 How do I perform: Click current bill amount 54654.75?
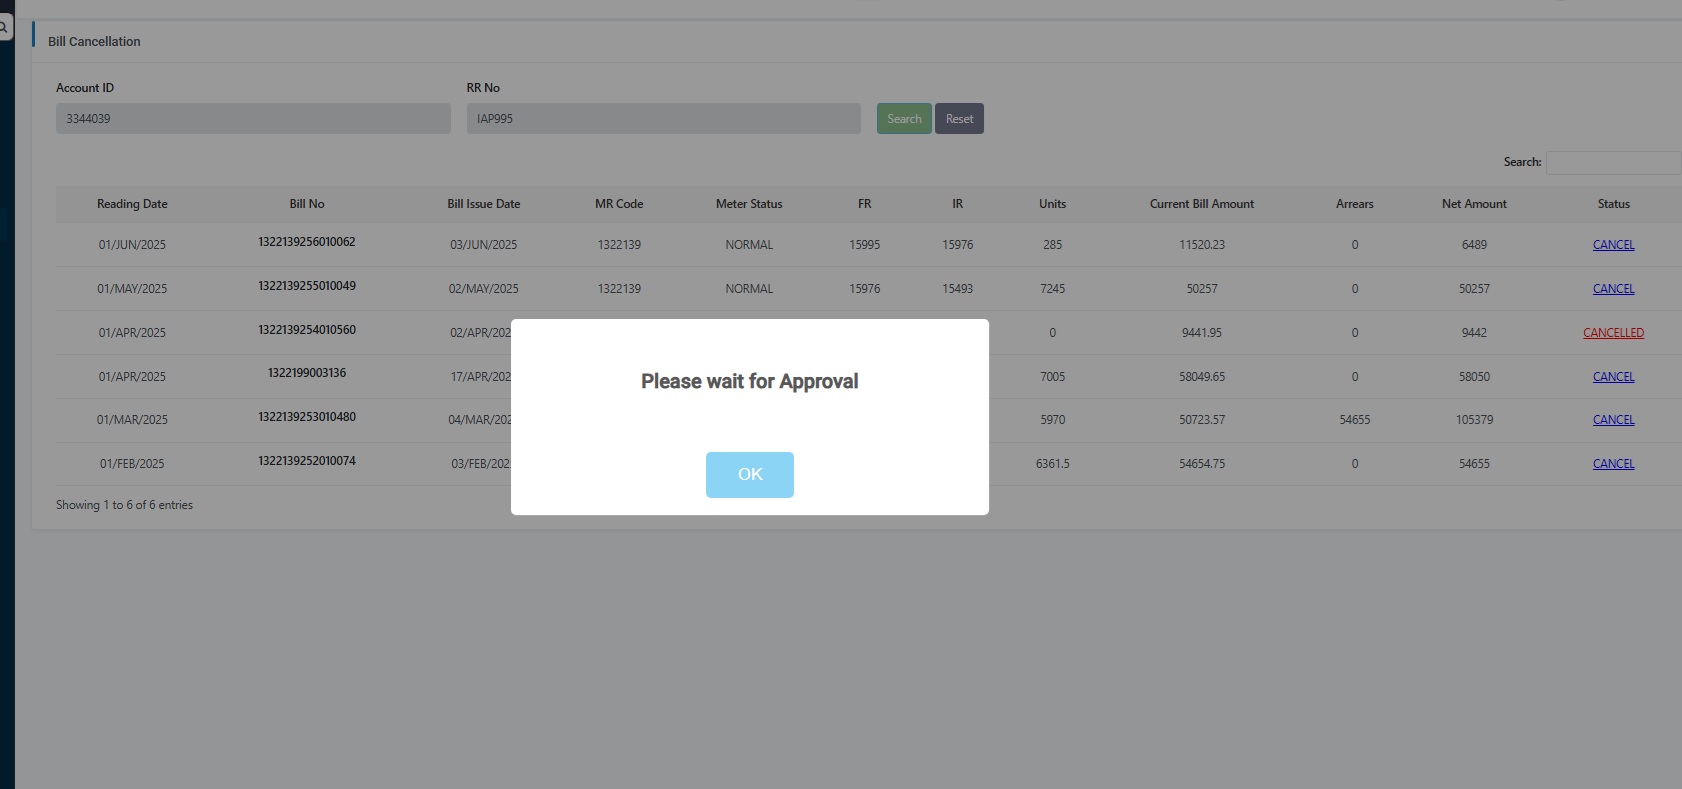[x=1202, y=464]
